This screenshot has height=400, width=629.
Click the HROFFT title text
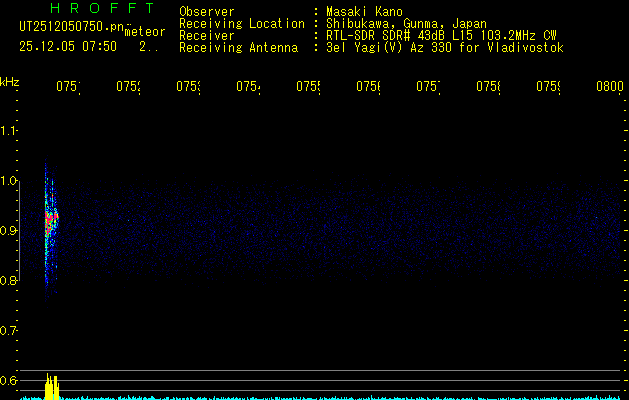coord(103,8)
